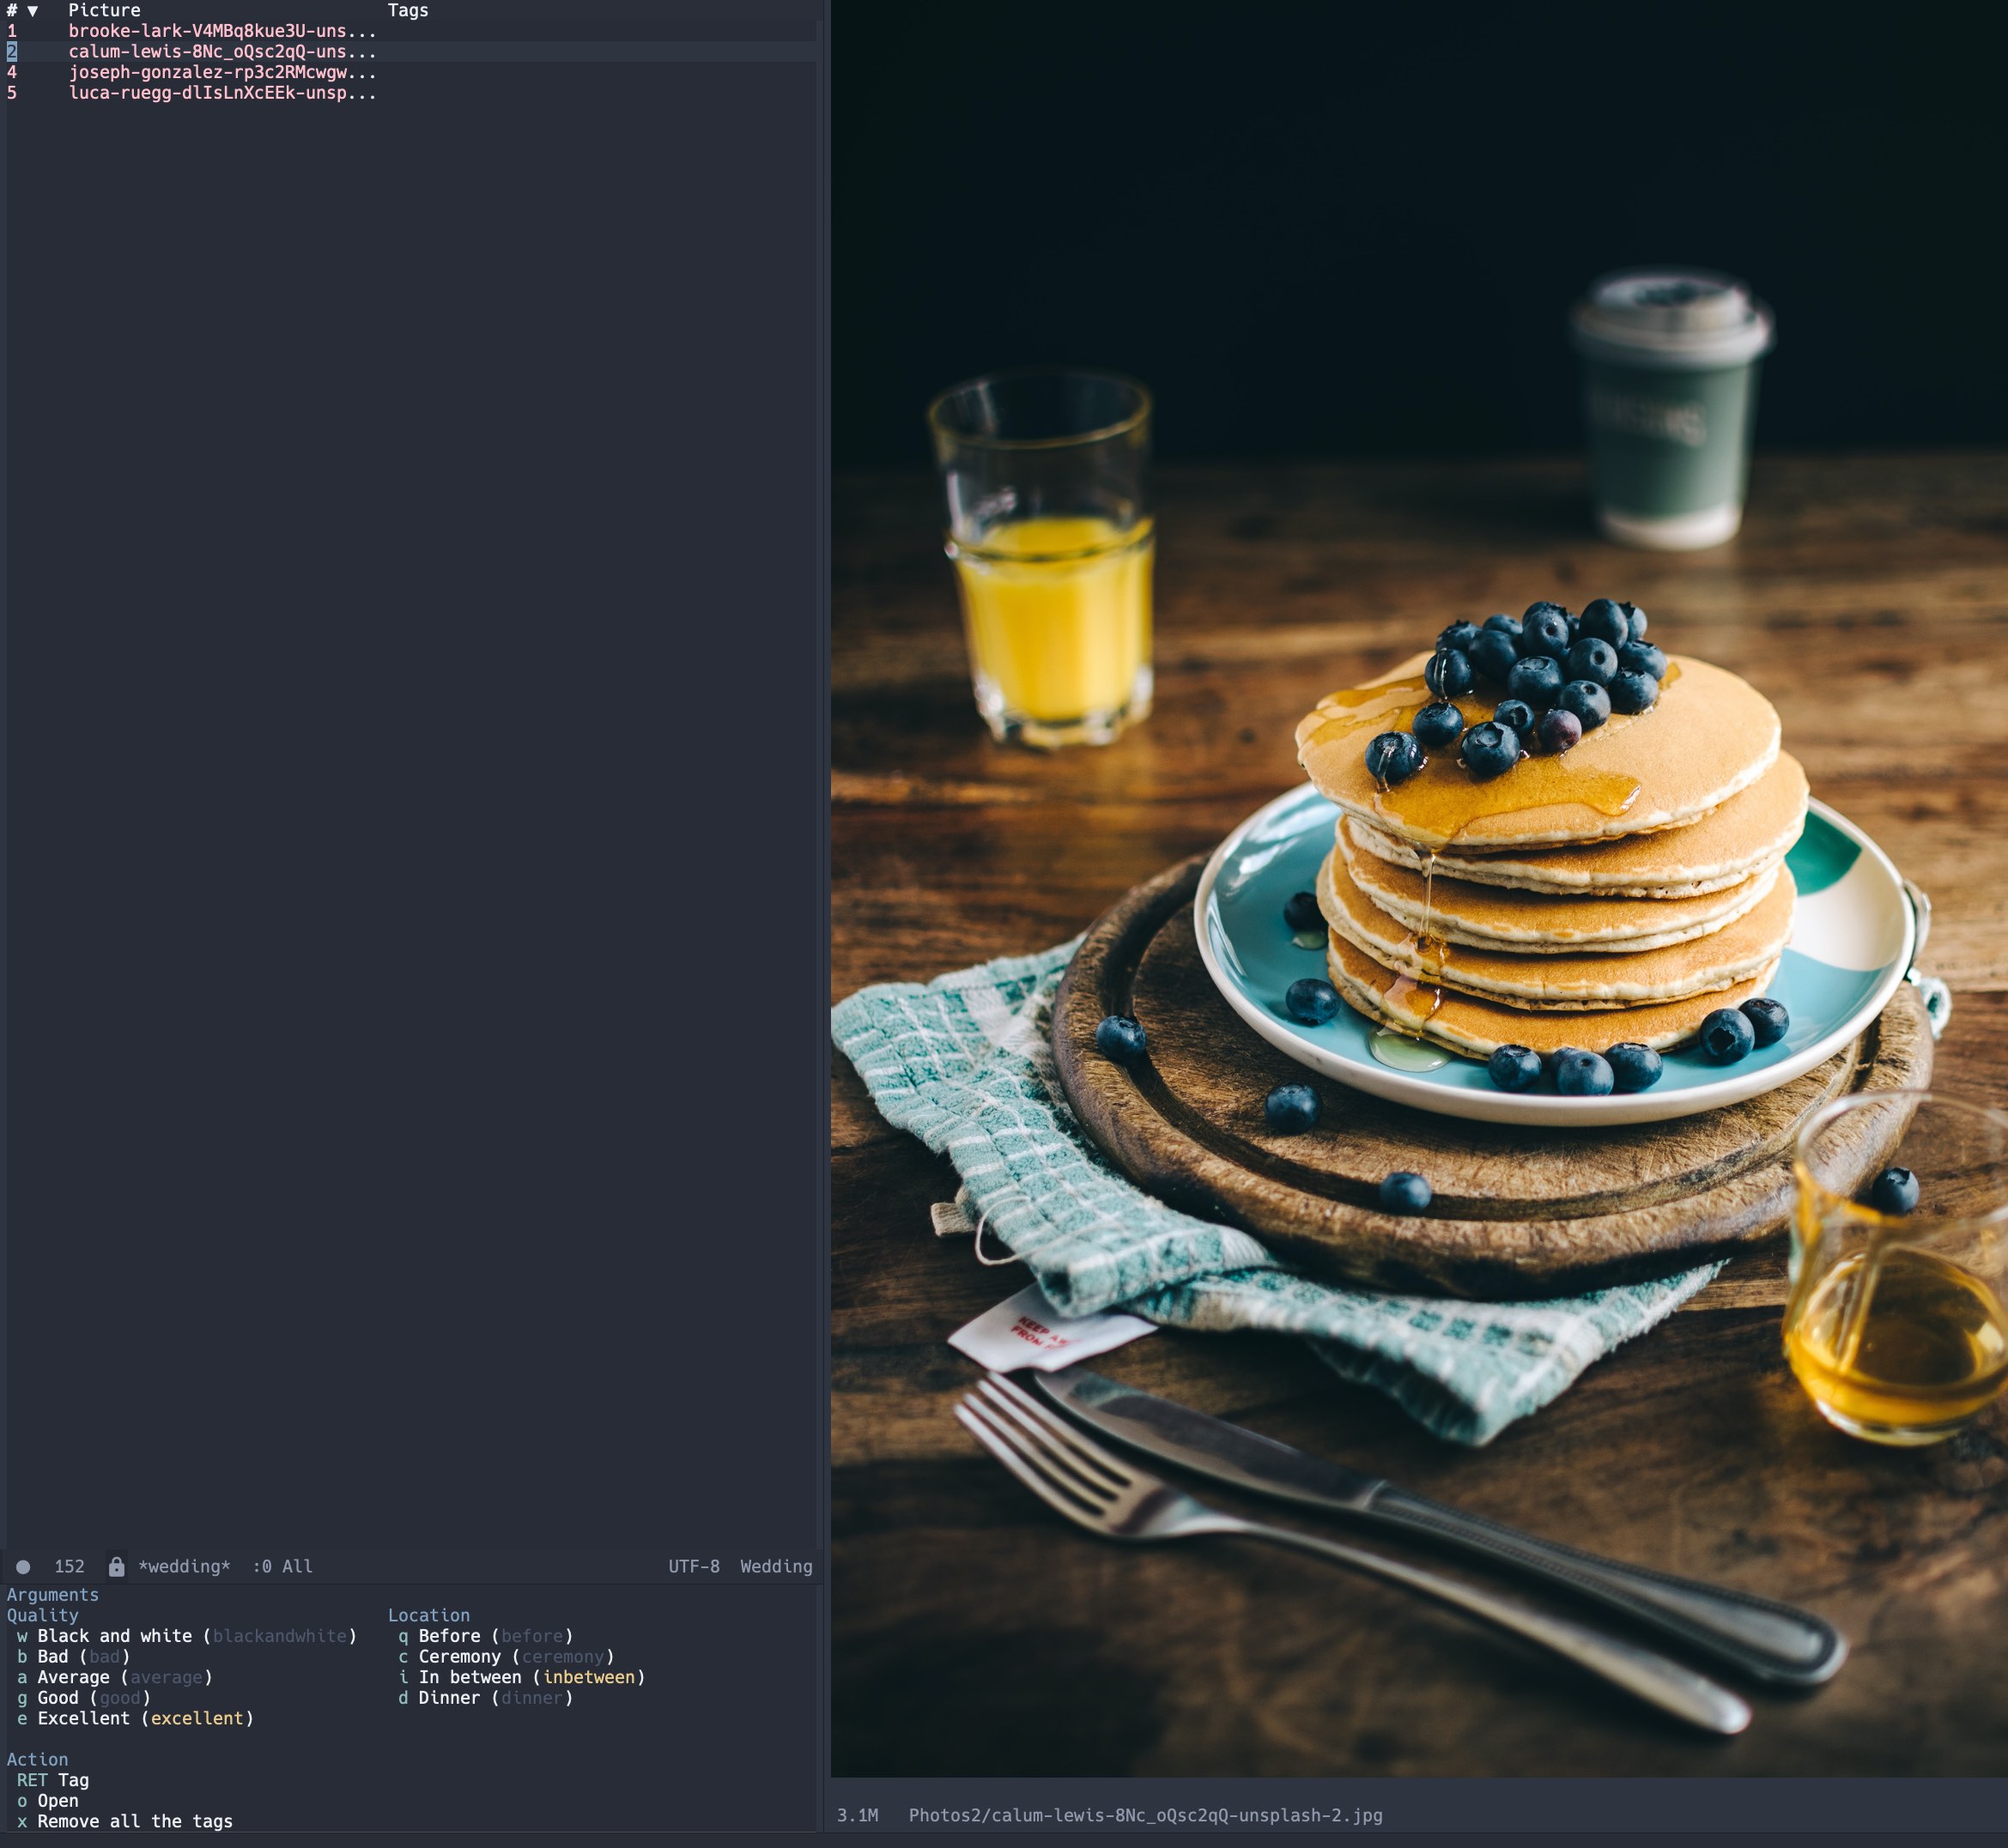
Task: Click the pancake photo preview
Action: [1418, 890]
